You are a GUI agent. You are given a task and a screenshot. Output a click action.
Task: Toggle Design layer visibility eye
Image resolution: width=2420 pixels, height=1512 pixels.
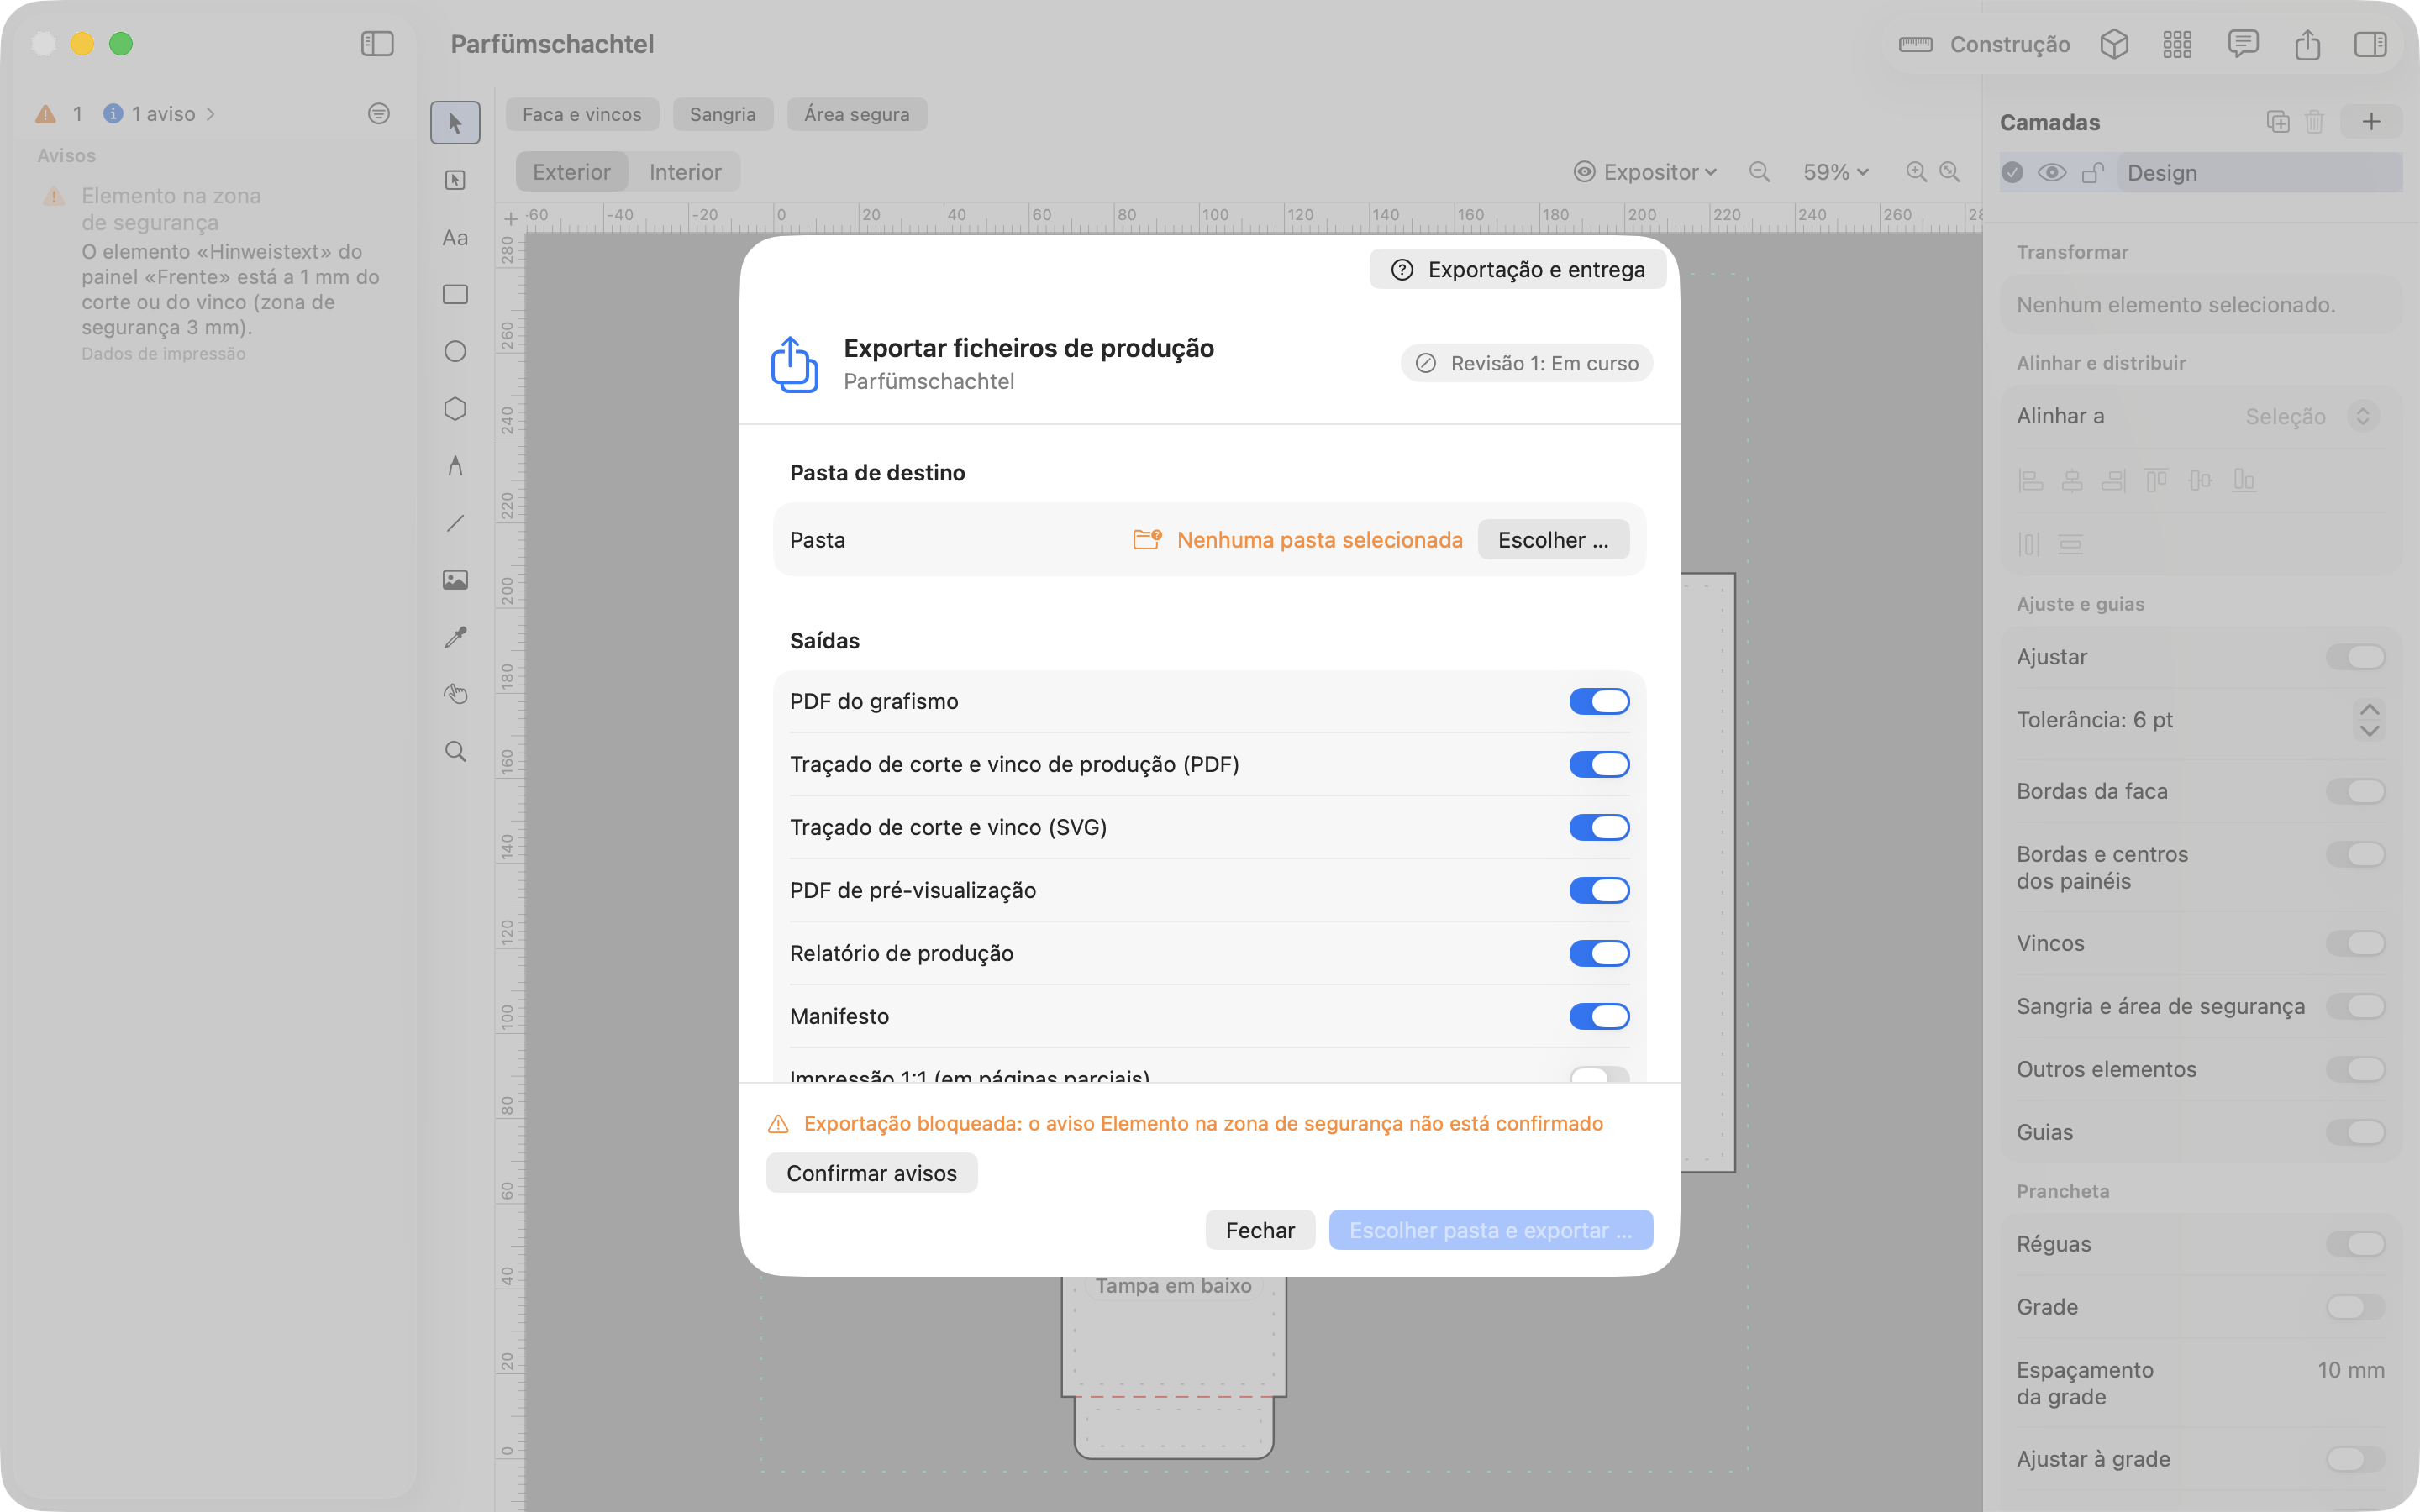[2051, 173]
